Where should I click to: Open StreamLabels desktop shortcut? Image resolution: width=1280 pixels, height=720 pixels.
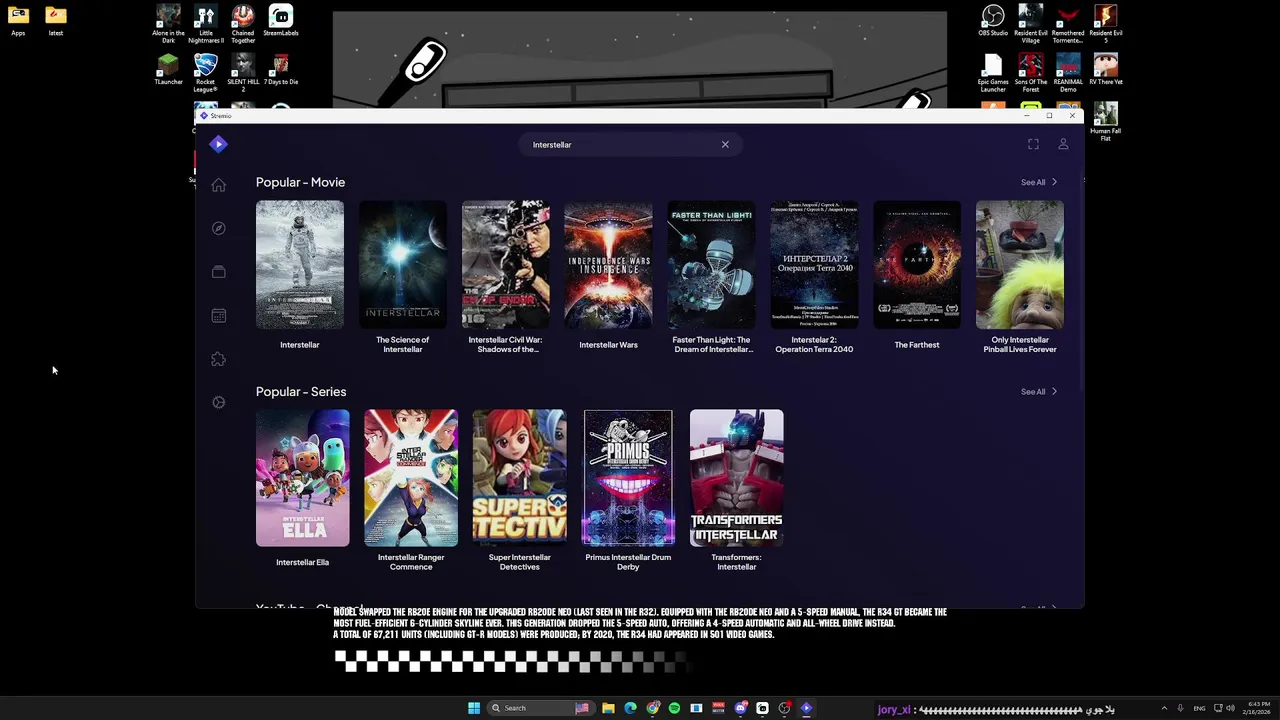coord(280,22)
